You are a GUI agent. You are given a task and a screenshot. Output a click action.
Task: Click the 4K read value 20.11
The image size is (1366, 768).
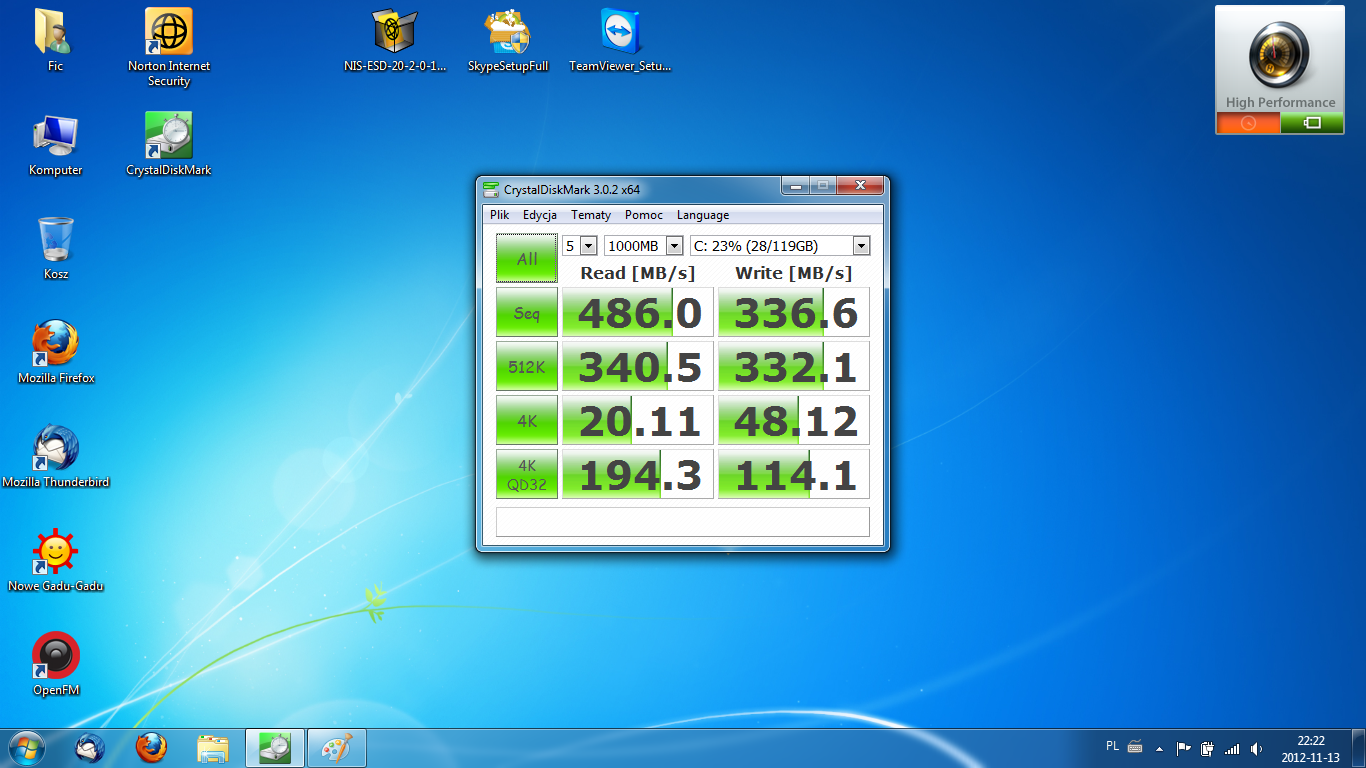pos(638,421)
